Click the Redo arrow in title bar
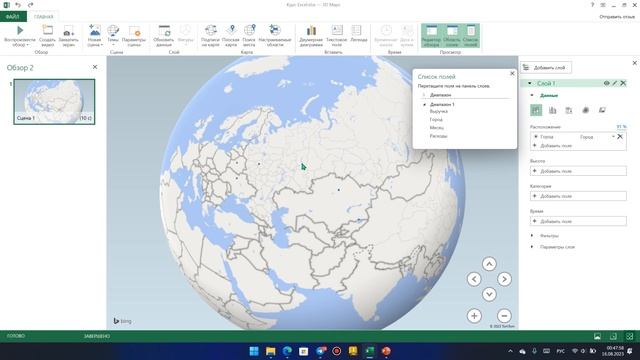Image resolution: width=640 pixels, height=360 pixels. 31,5
